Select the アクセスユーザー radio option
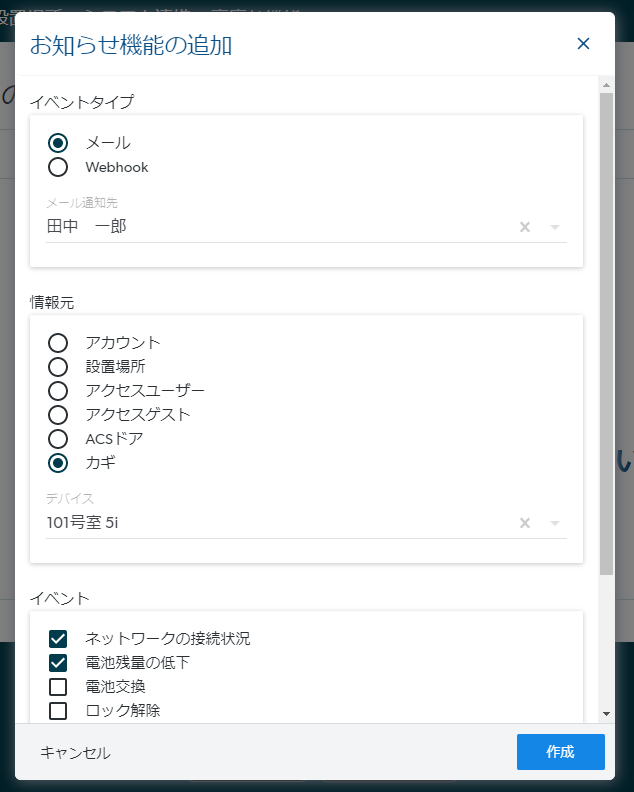634x792 pixels. click(58, 390)
